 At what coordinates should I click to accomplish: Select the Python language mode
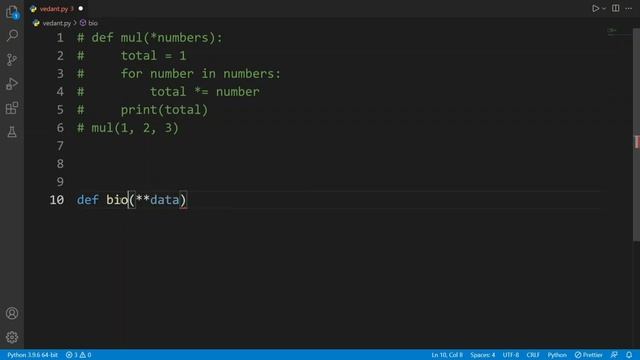click(x=557, y=355)
